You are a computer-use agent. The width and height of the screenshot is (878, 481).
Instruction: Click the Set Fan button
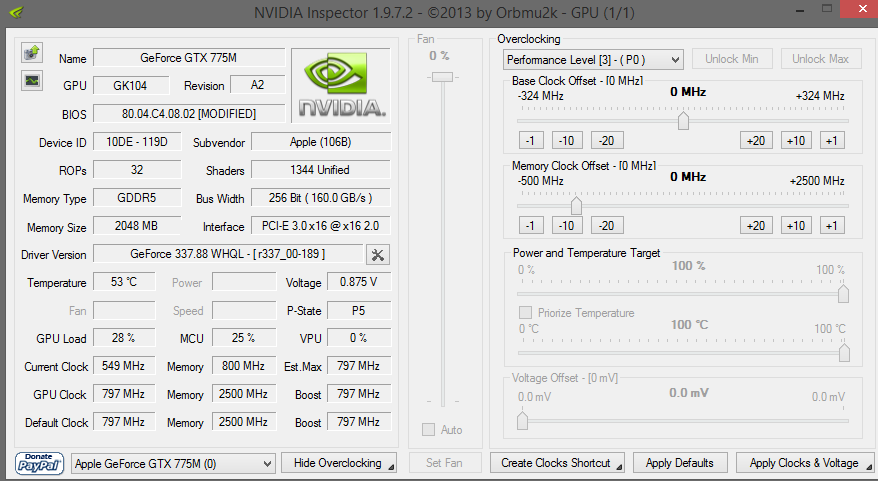[x=445, y=463]
